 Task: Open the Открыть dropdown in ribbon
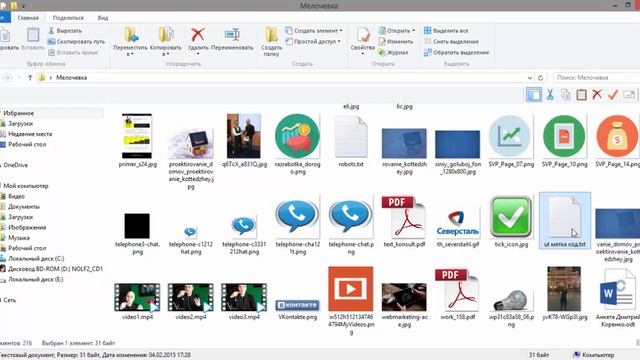point(397,31)
